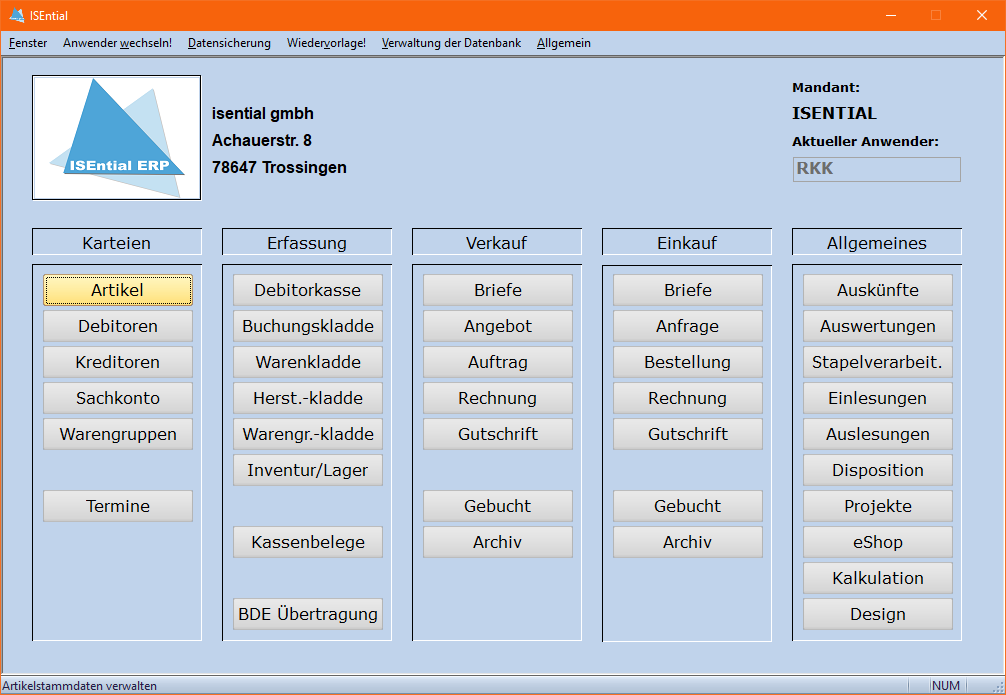
Task: Launch Inventur/Lager
Action: pyautogui.click(x=308, y=470)
